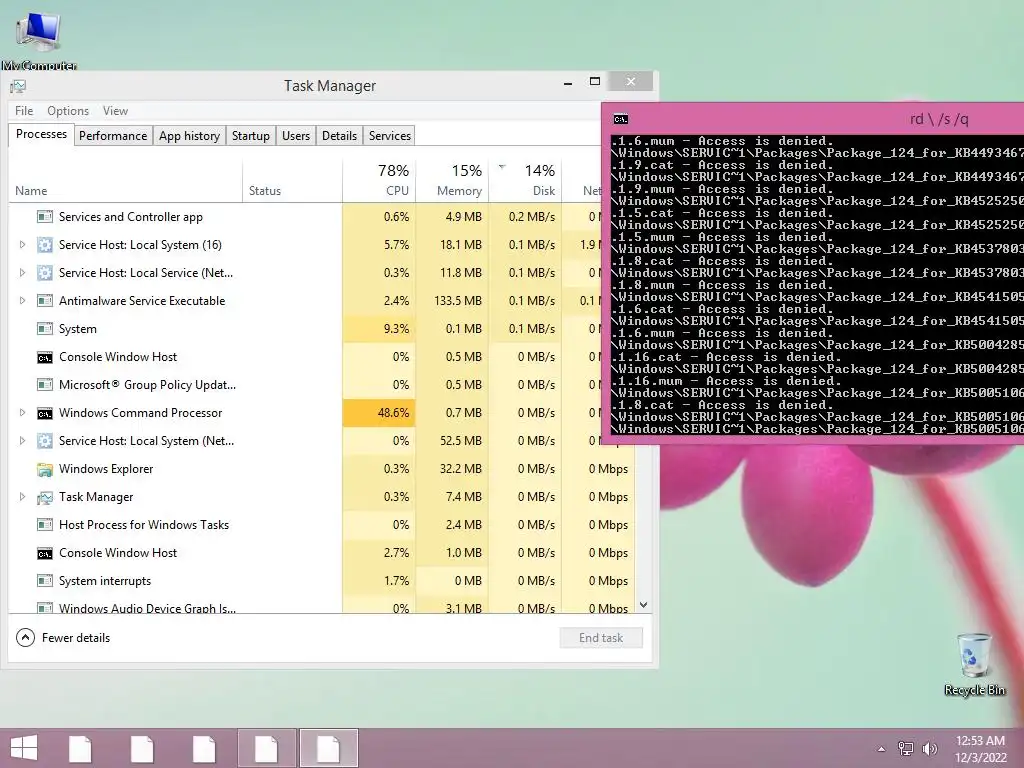Image resolution: width=1024 pixels, height=768 pixels.
Task: Switch to the App history tab
Action: 189,136
